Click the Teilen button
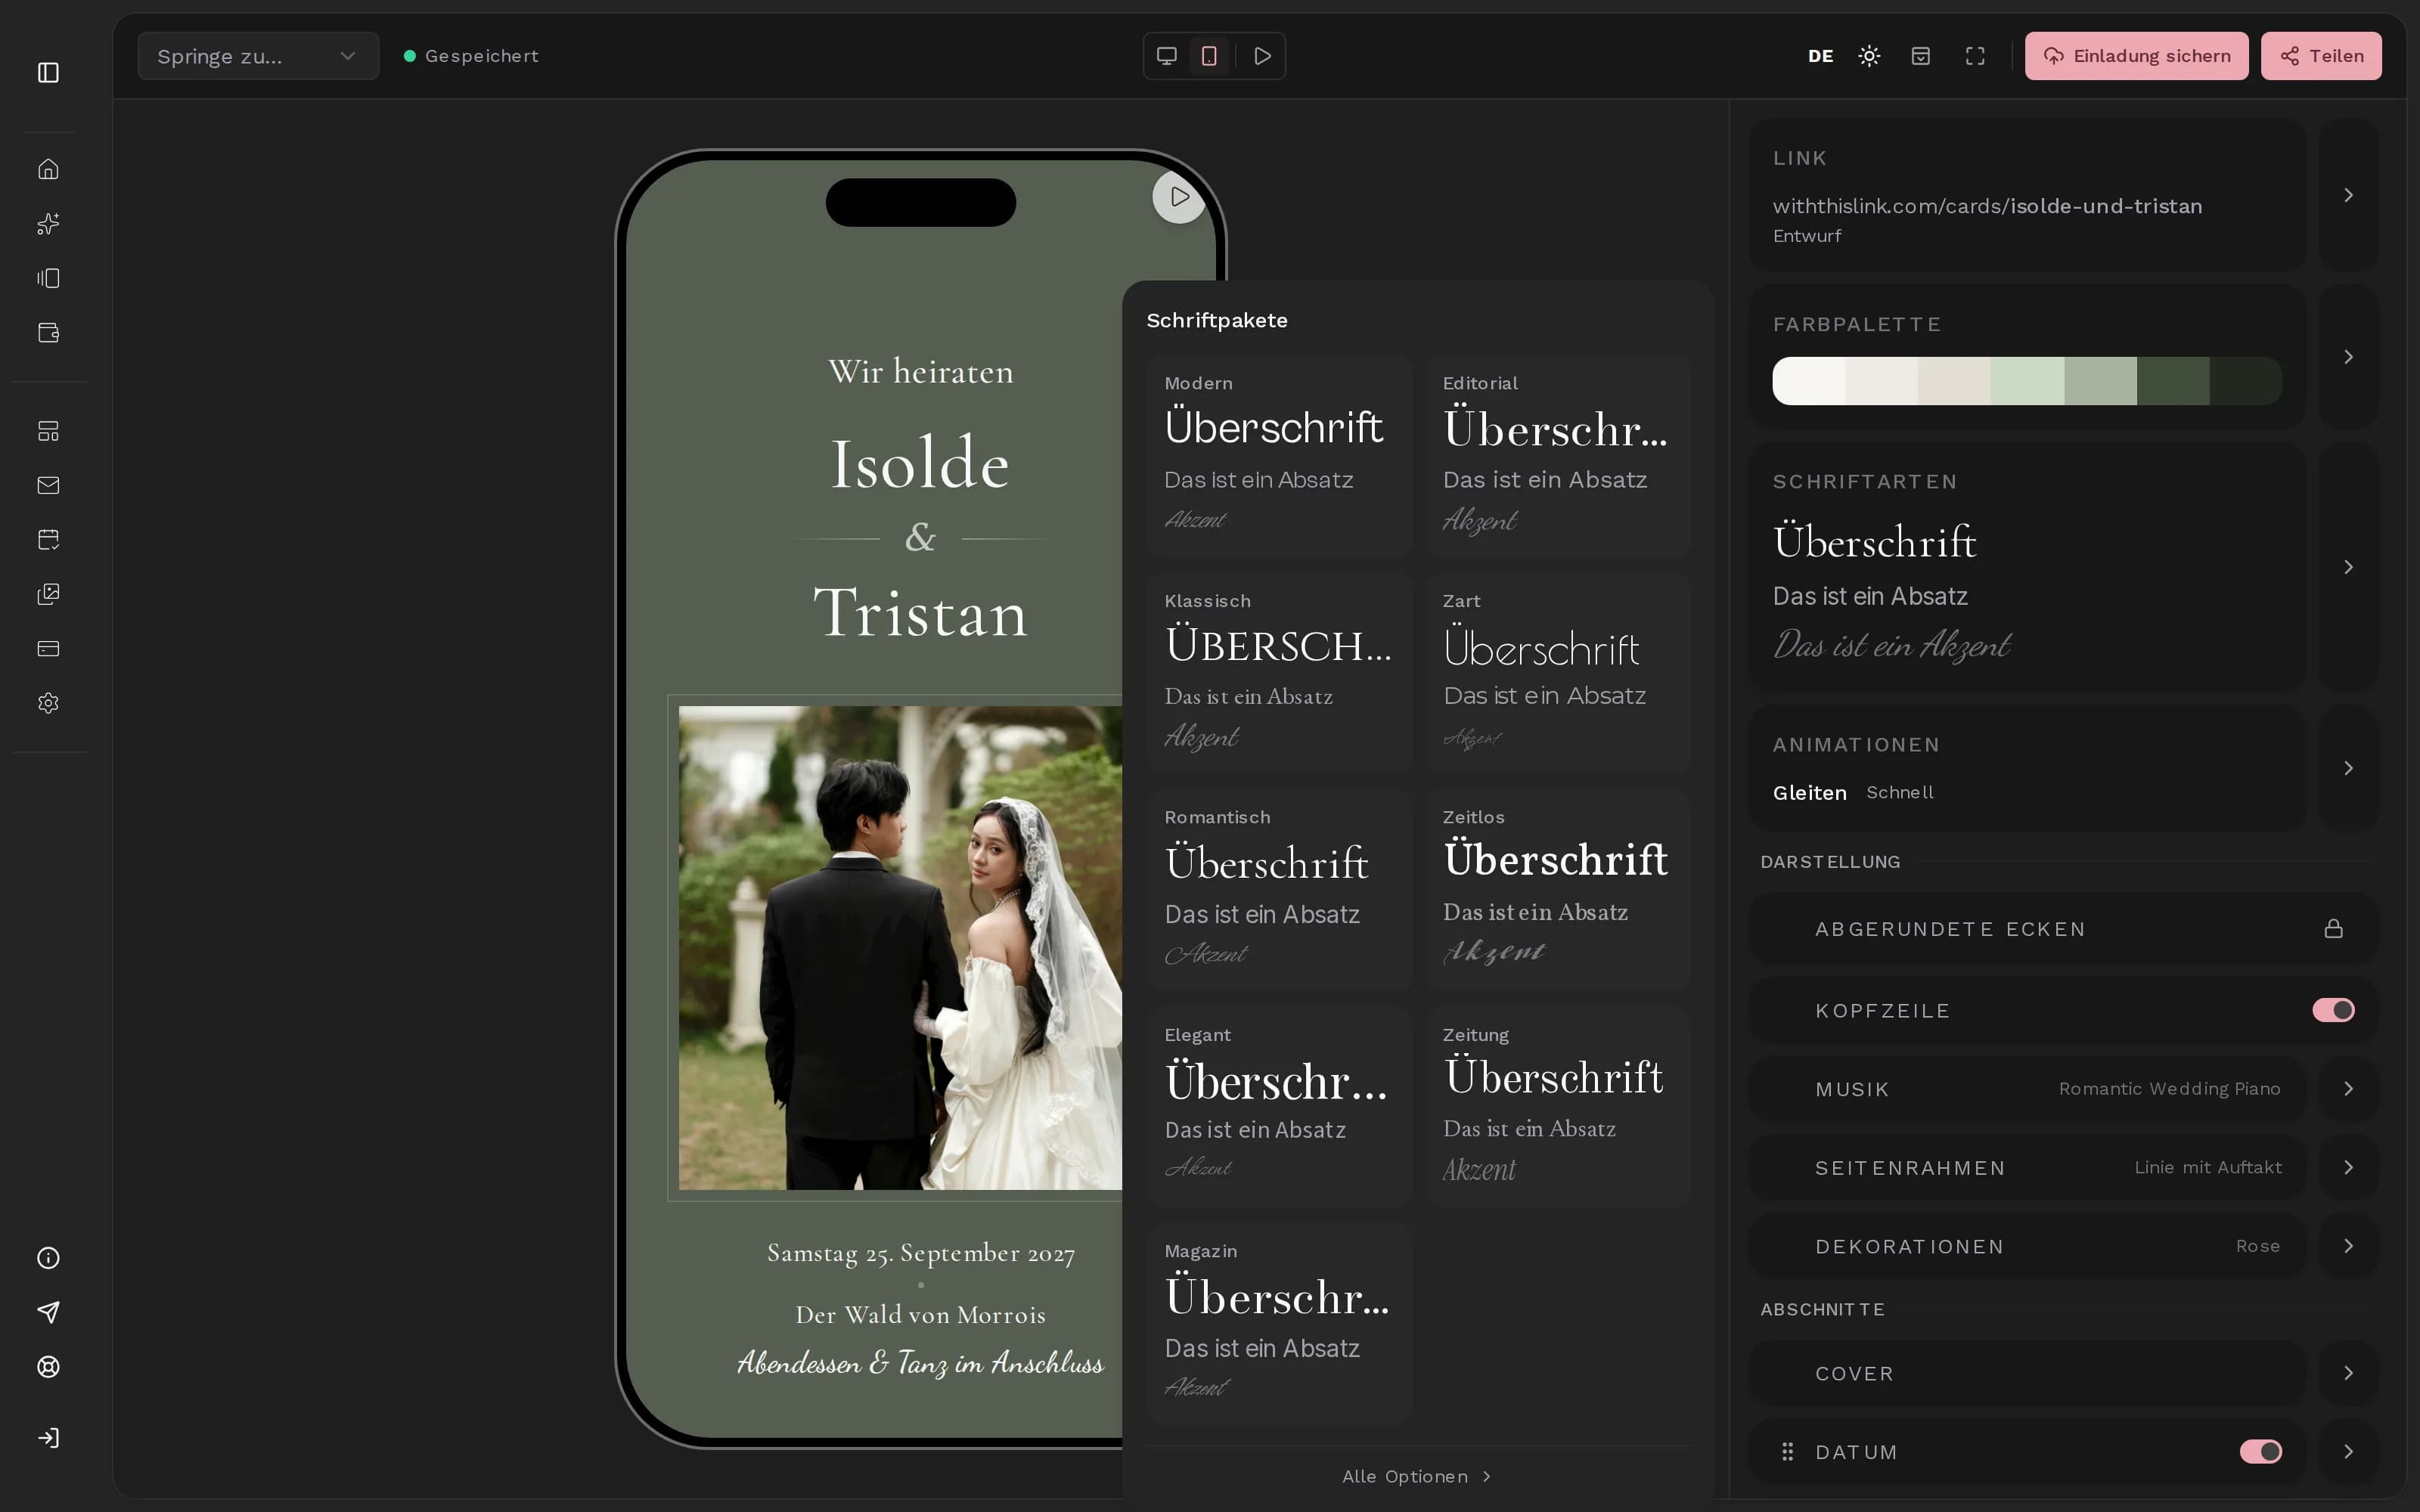 2321,56
